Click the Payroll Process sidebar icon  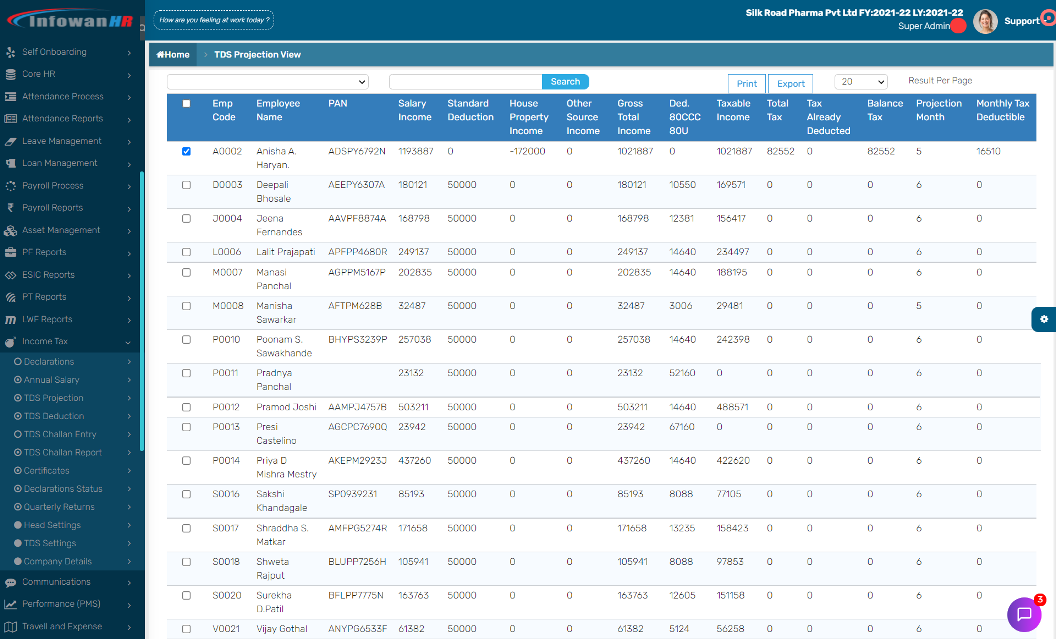[11, 186]
